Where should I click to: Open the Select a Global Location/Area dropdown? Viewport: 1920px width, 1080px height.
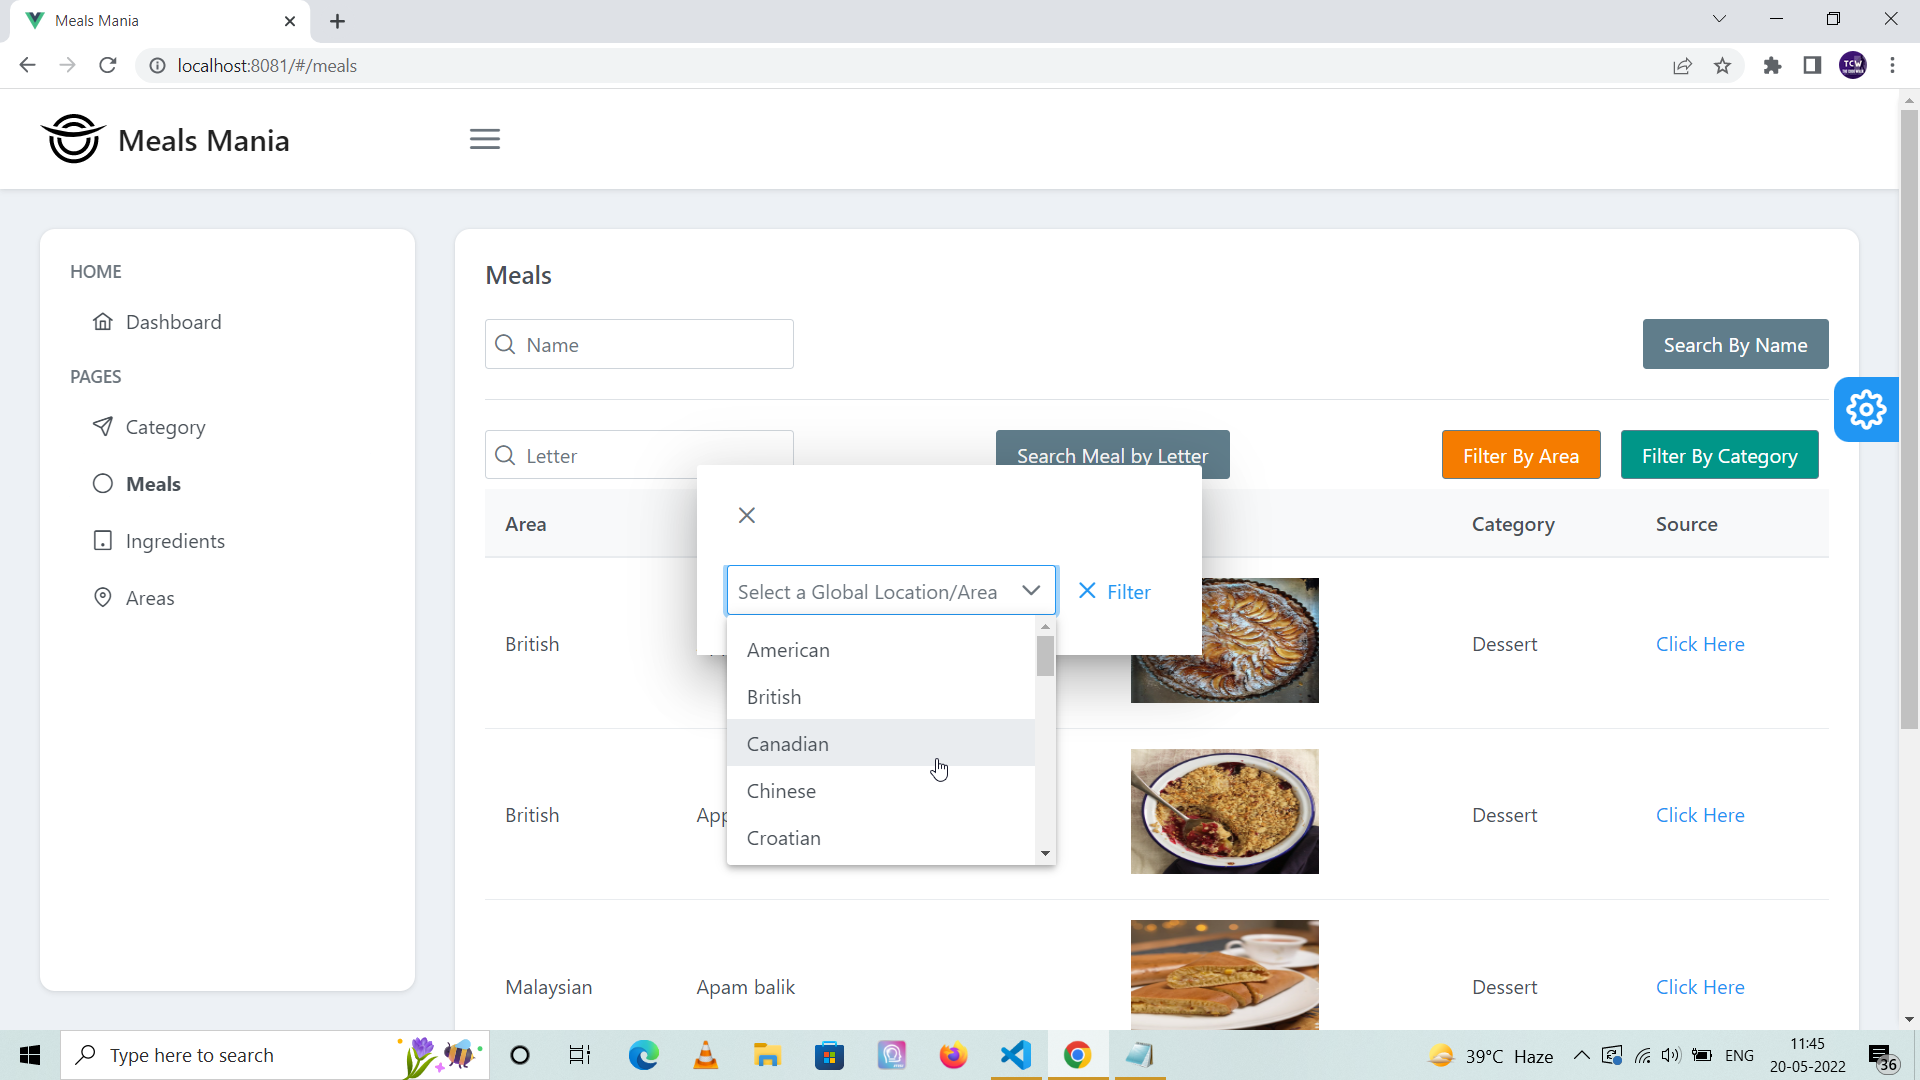tap(891, 591)
